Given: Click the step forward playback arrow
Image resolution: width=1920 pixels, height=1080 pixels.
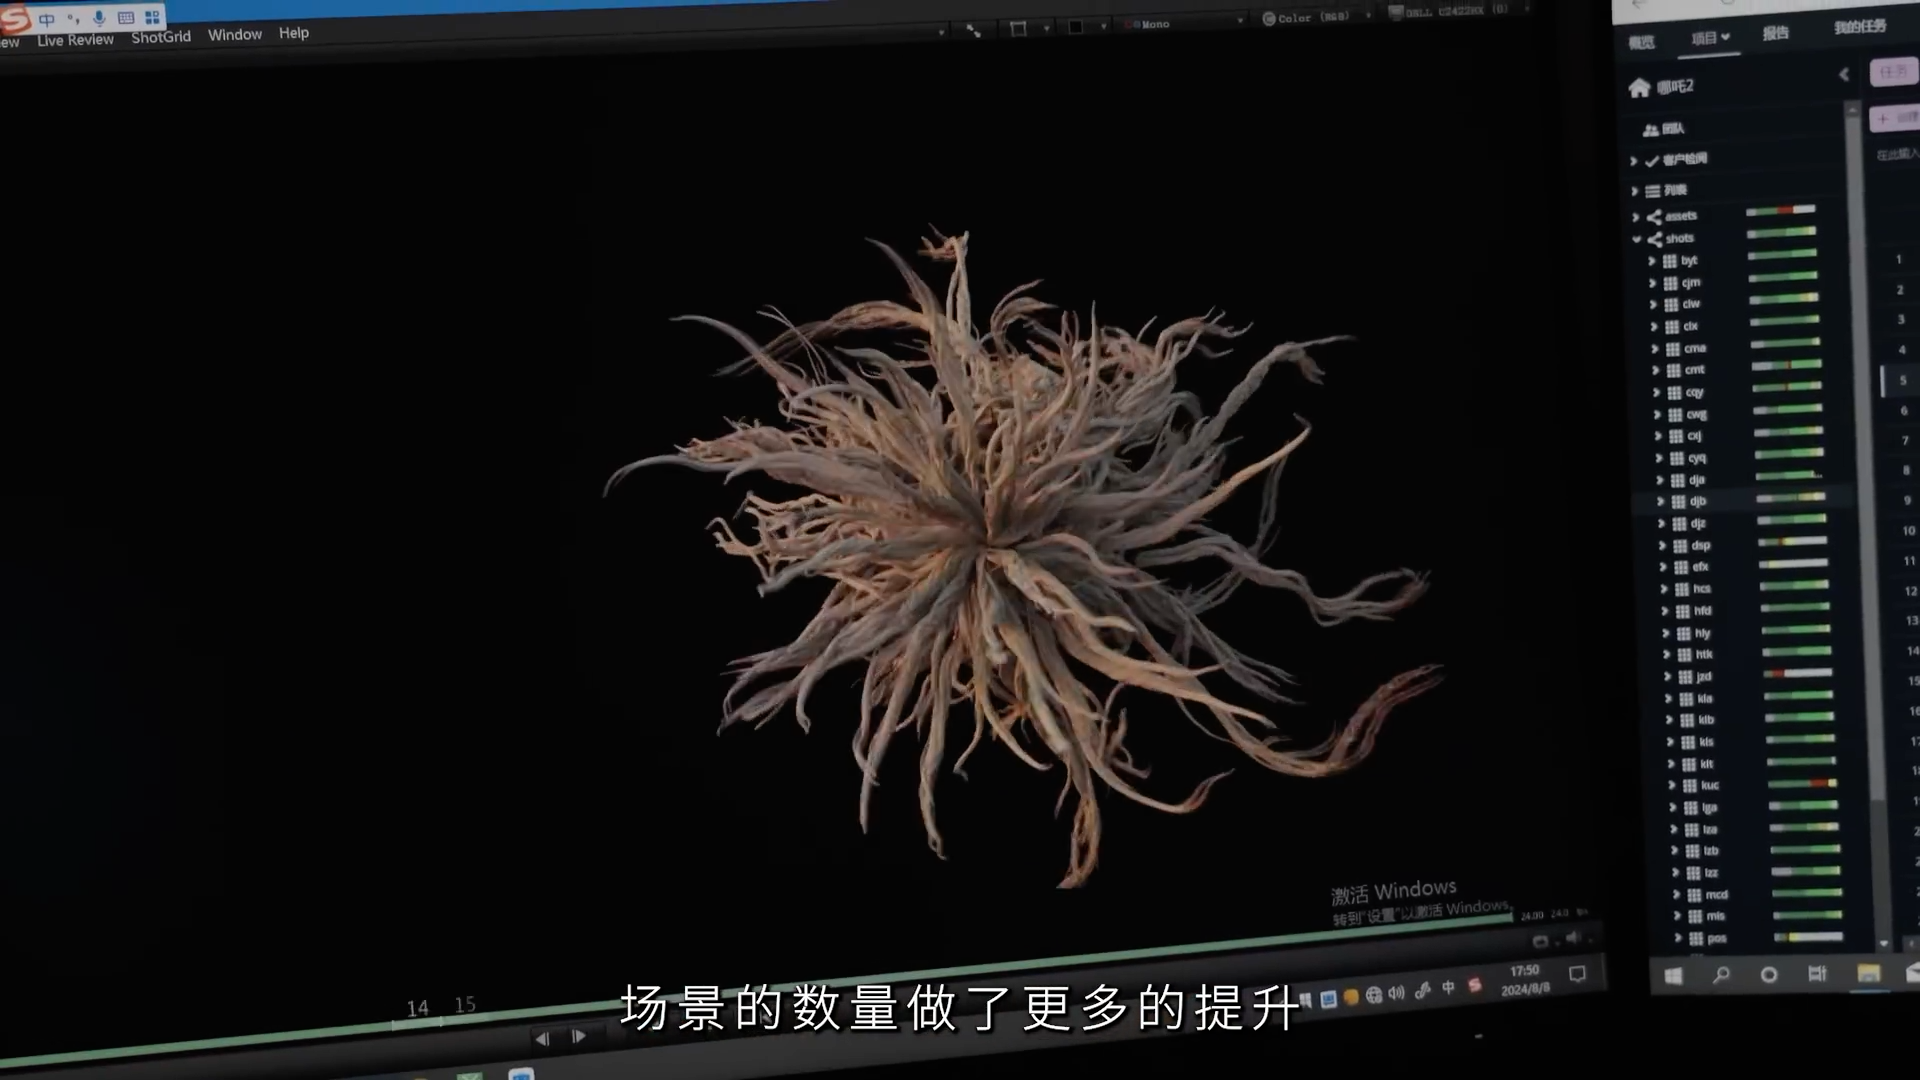Looking at the screenshot, I should click(579, 1036).
